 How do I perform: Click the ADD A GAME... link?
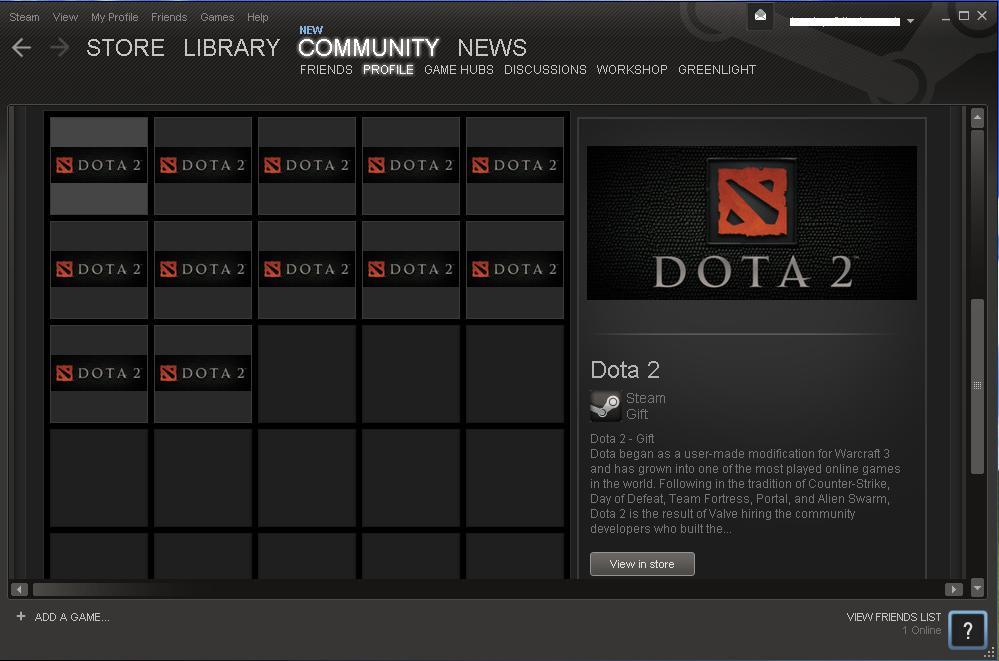[72, 617]
